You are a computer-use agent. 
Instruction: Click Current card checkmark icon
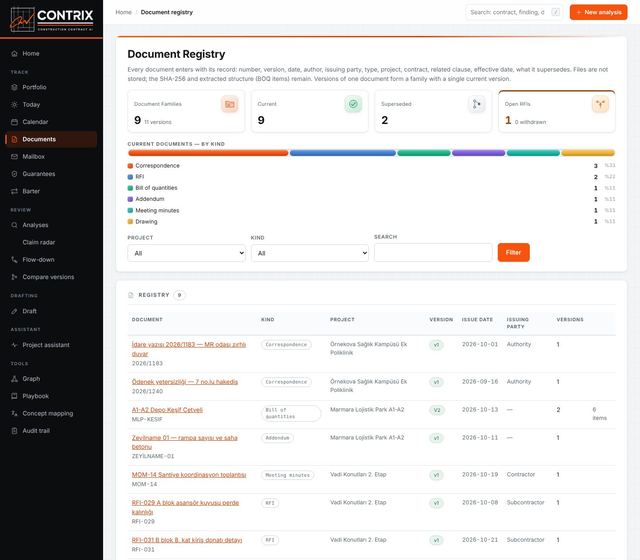tap(353, 104)
